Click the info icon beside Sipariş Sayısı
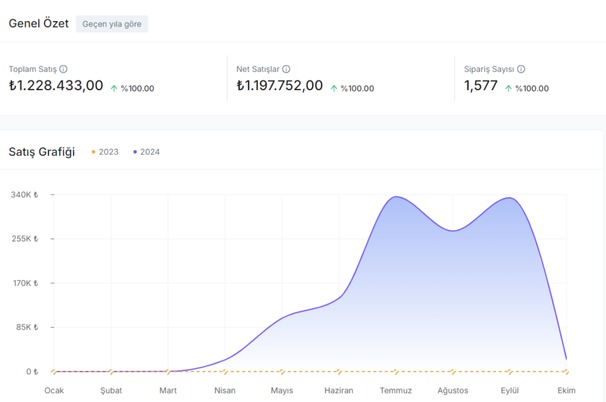Viewport: 606px width, 402px height. tap(521, 69)
